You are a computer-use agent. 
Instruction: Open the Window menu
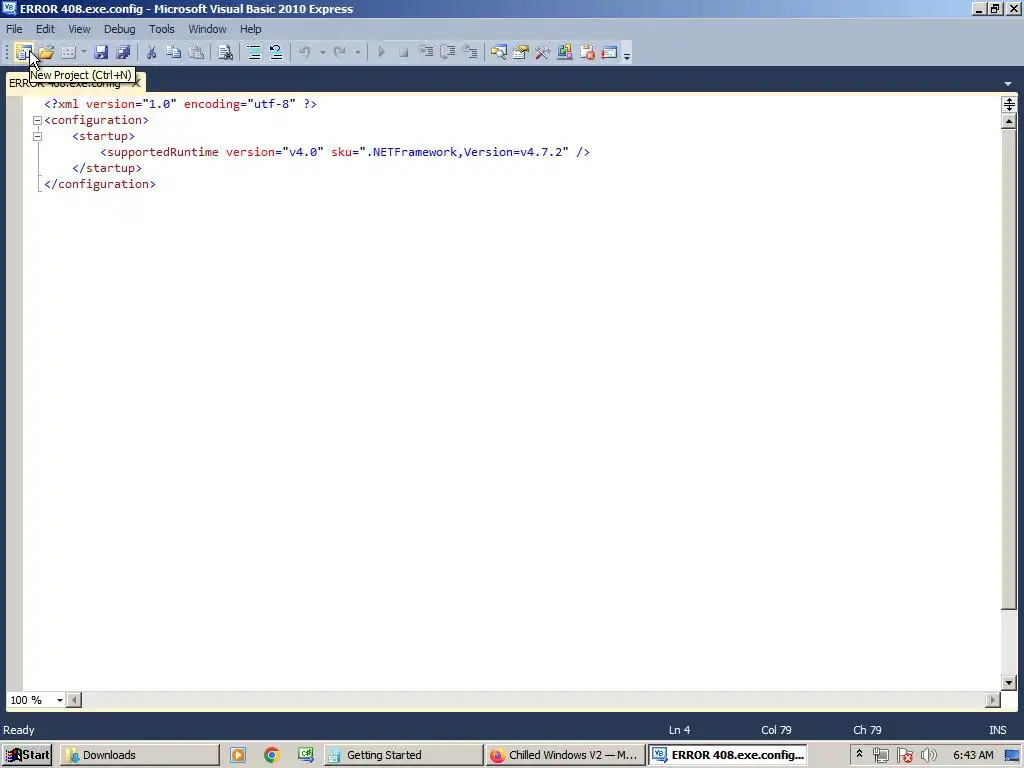pyautogui.click(x=208, y=29)
